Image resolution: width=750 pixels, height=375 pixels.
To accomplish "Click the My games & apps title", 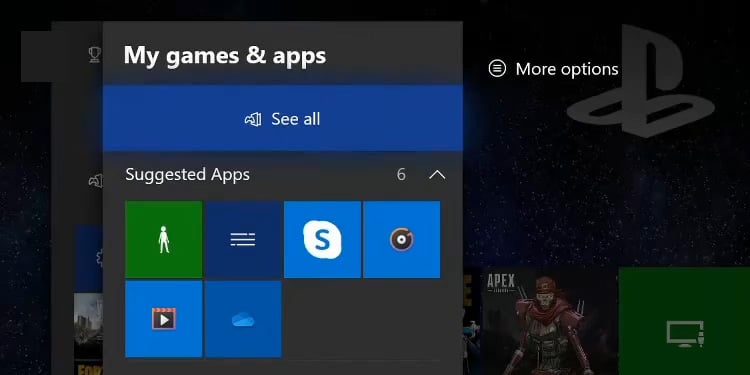I will (225, 55).
